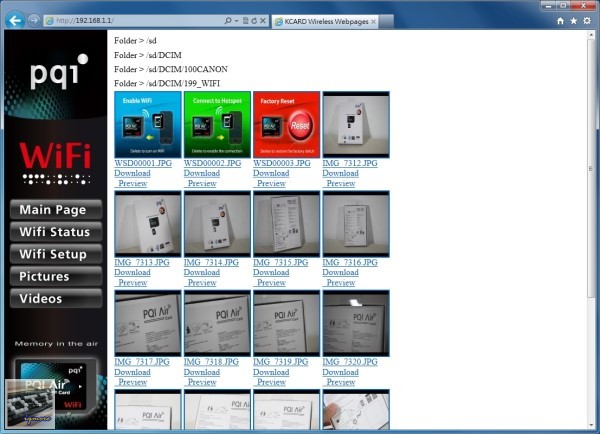Viewport: 600px width, 434px height.
Task: Click the pqi logo in sidebar
Action: [59, 72]
